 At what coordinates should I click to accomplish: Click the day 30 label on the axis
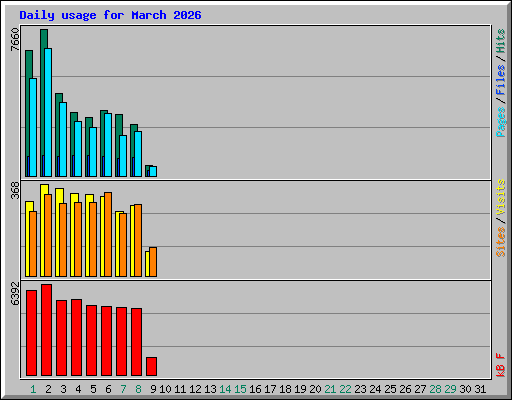[x=465, y=389]
